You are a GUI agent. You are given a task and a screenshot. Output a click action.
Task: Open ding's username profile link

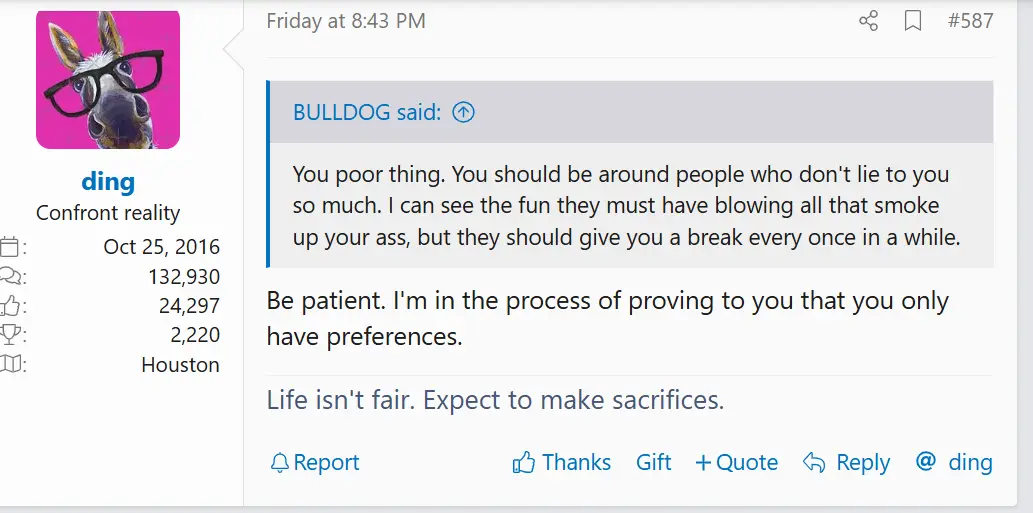click(x=108, y=181)
